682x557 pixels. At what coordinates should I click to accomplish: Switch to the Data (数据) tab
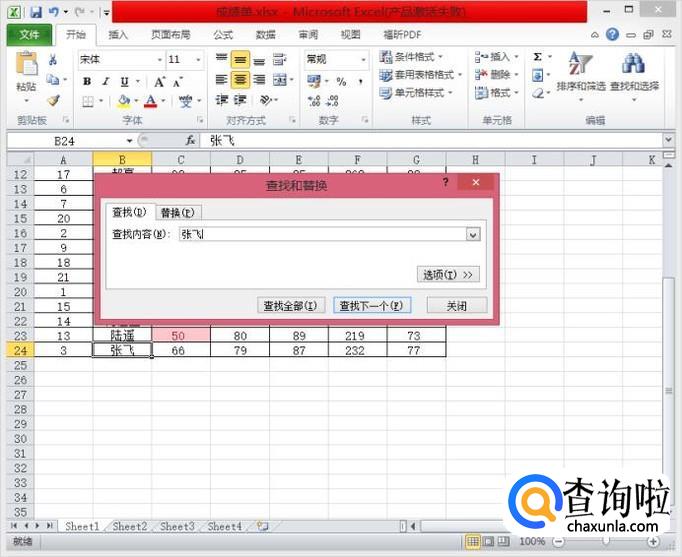pyautogui.click(x=265, y=35)
